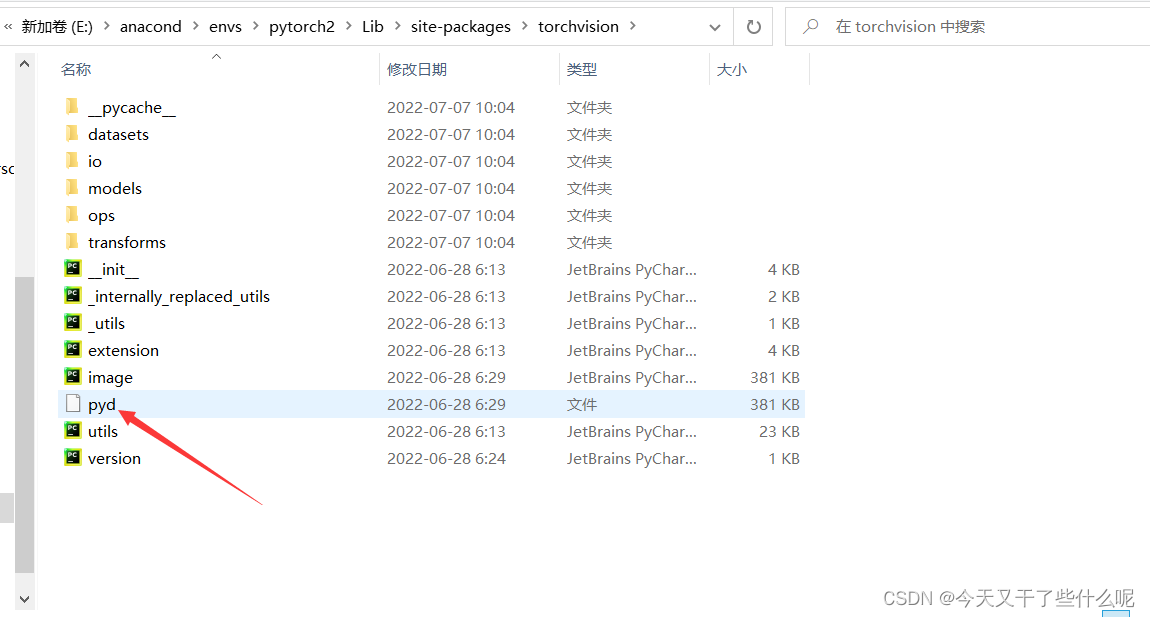Click the torchvision breadcrumb segment
The width and height of the screenshot is (1150, 617).
tap(578, 27)
